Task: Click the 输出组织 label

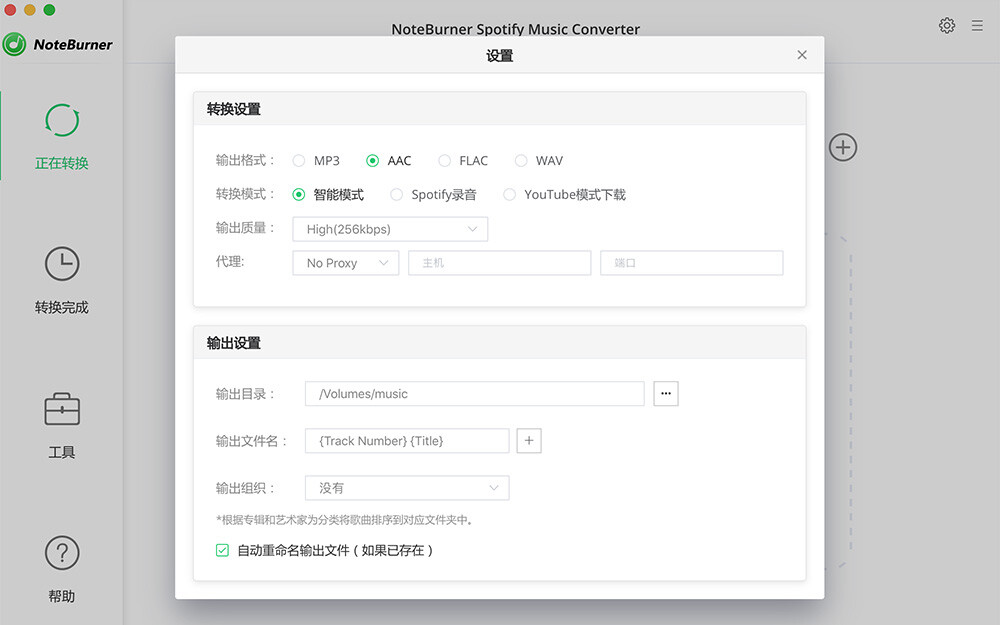Action: point(245,488)
